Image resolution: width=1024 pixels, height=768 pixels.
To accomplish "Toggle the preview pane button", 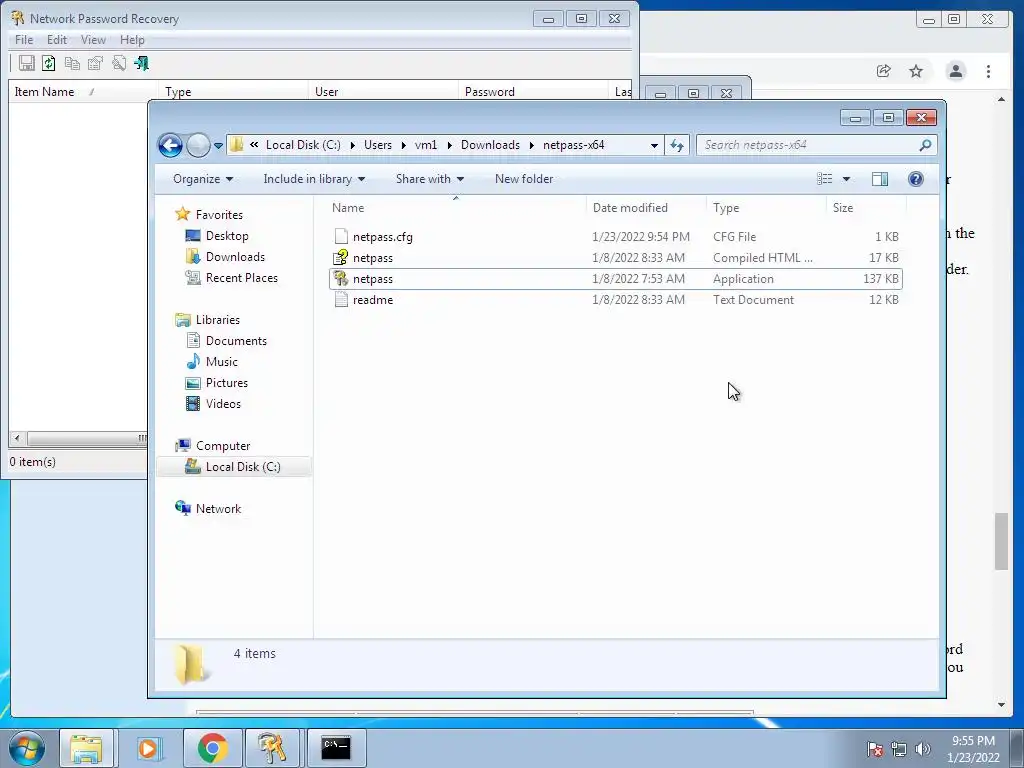I will [x=880, y=179].
